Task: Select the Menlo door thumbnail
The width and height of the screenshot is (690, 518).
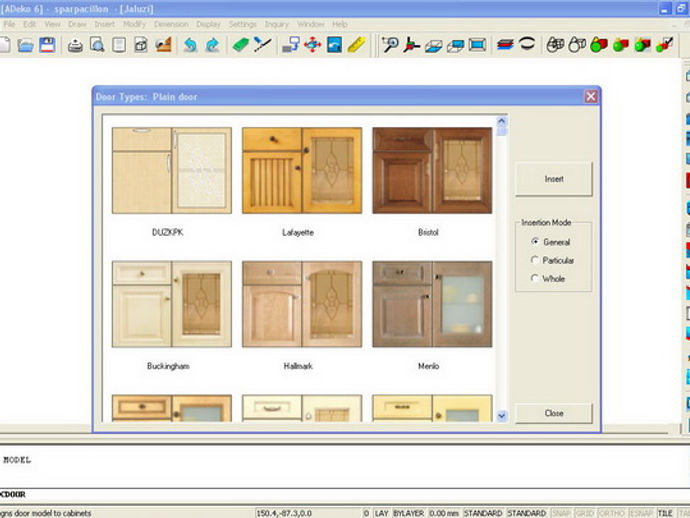Action: pos(432,304)
